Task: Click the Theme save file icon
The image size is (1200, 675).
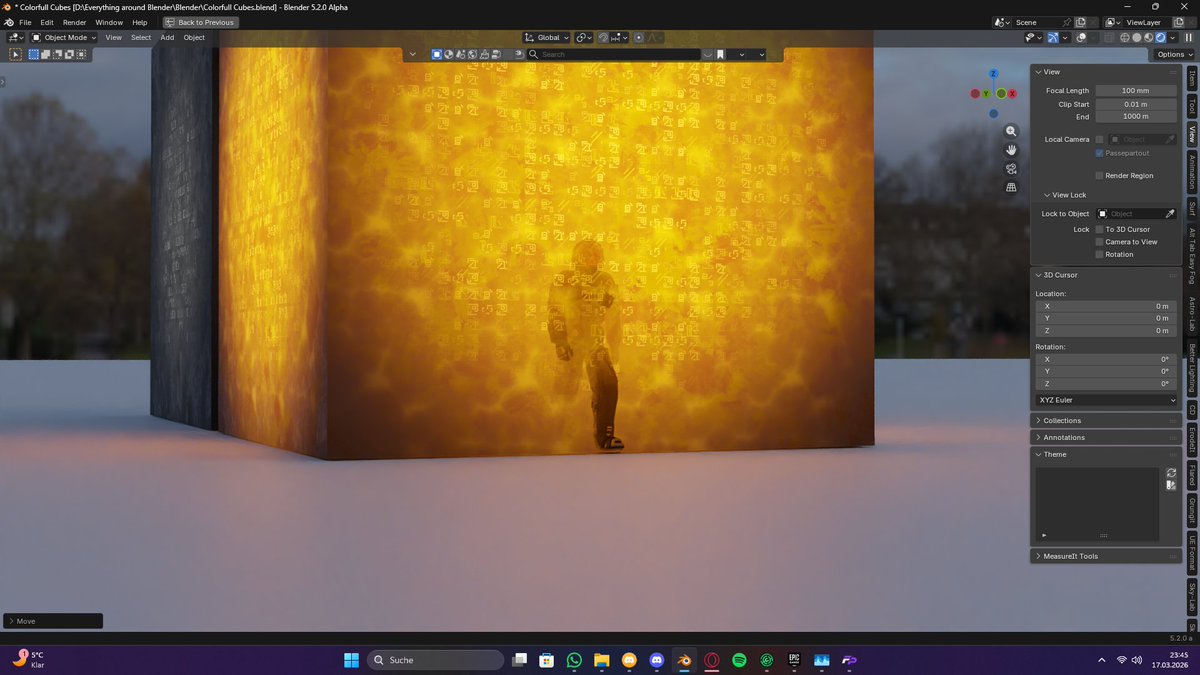Action: [1171, 485]
